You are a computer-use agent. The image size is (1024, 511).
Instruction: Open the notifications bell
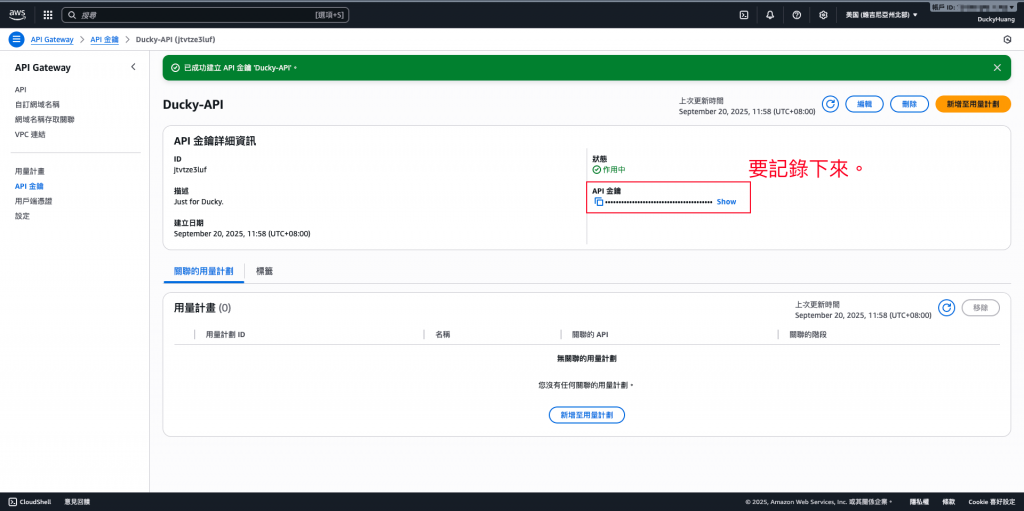[770, 15]
